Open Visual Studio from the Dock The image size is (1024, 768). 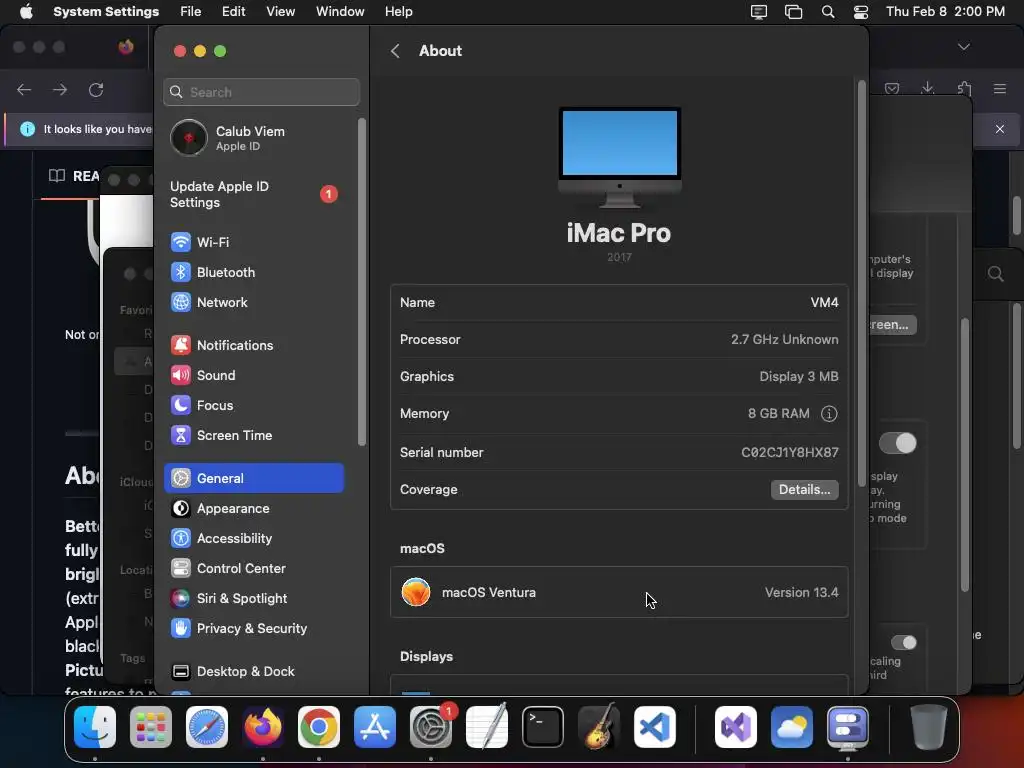(736, 727)
